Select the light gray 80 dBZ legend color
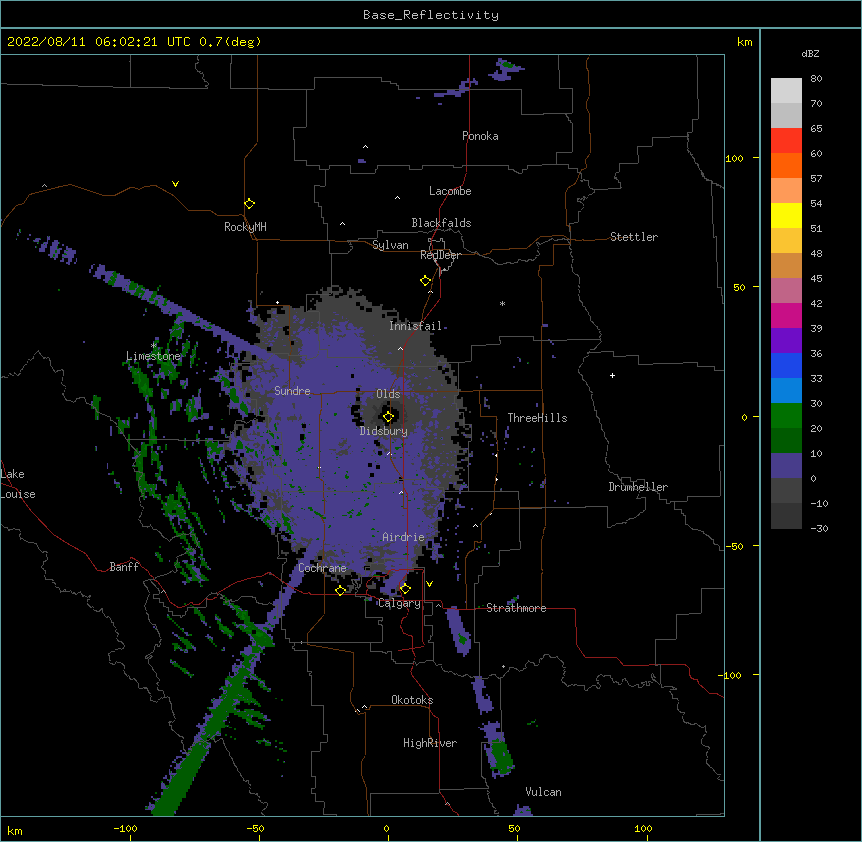 tap(786, 91)
